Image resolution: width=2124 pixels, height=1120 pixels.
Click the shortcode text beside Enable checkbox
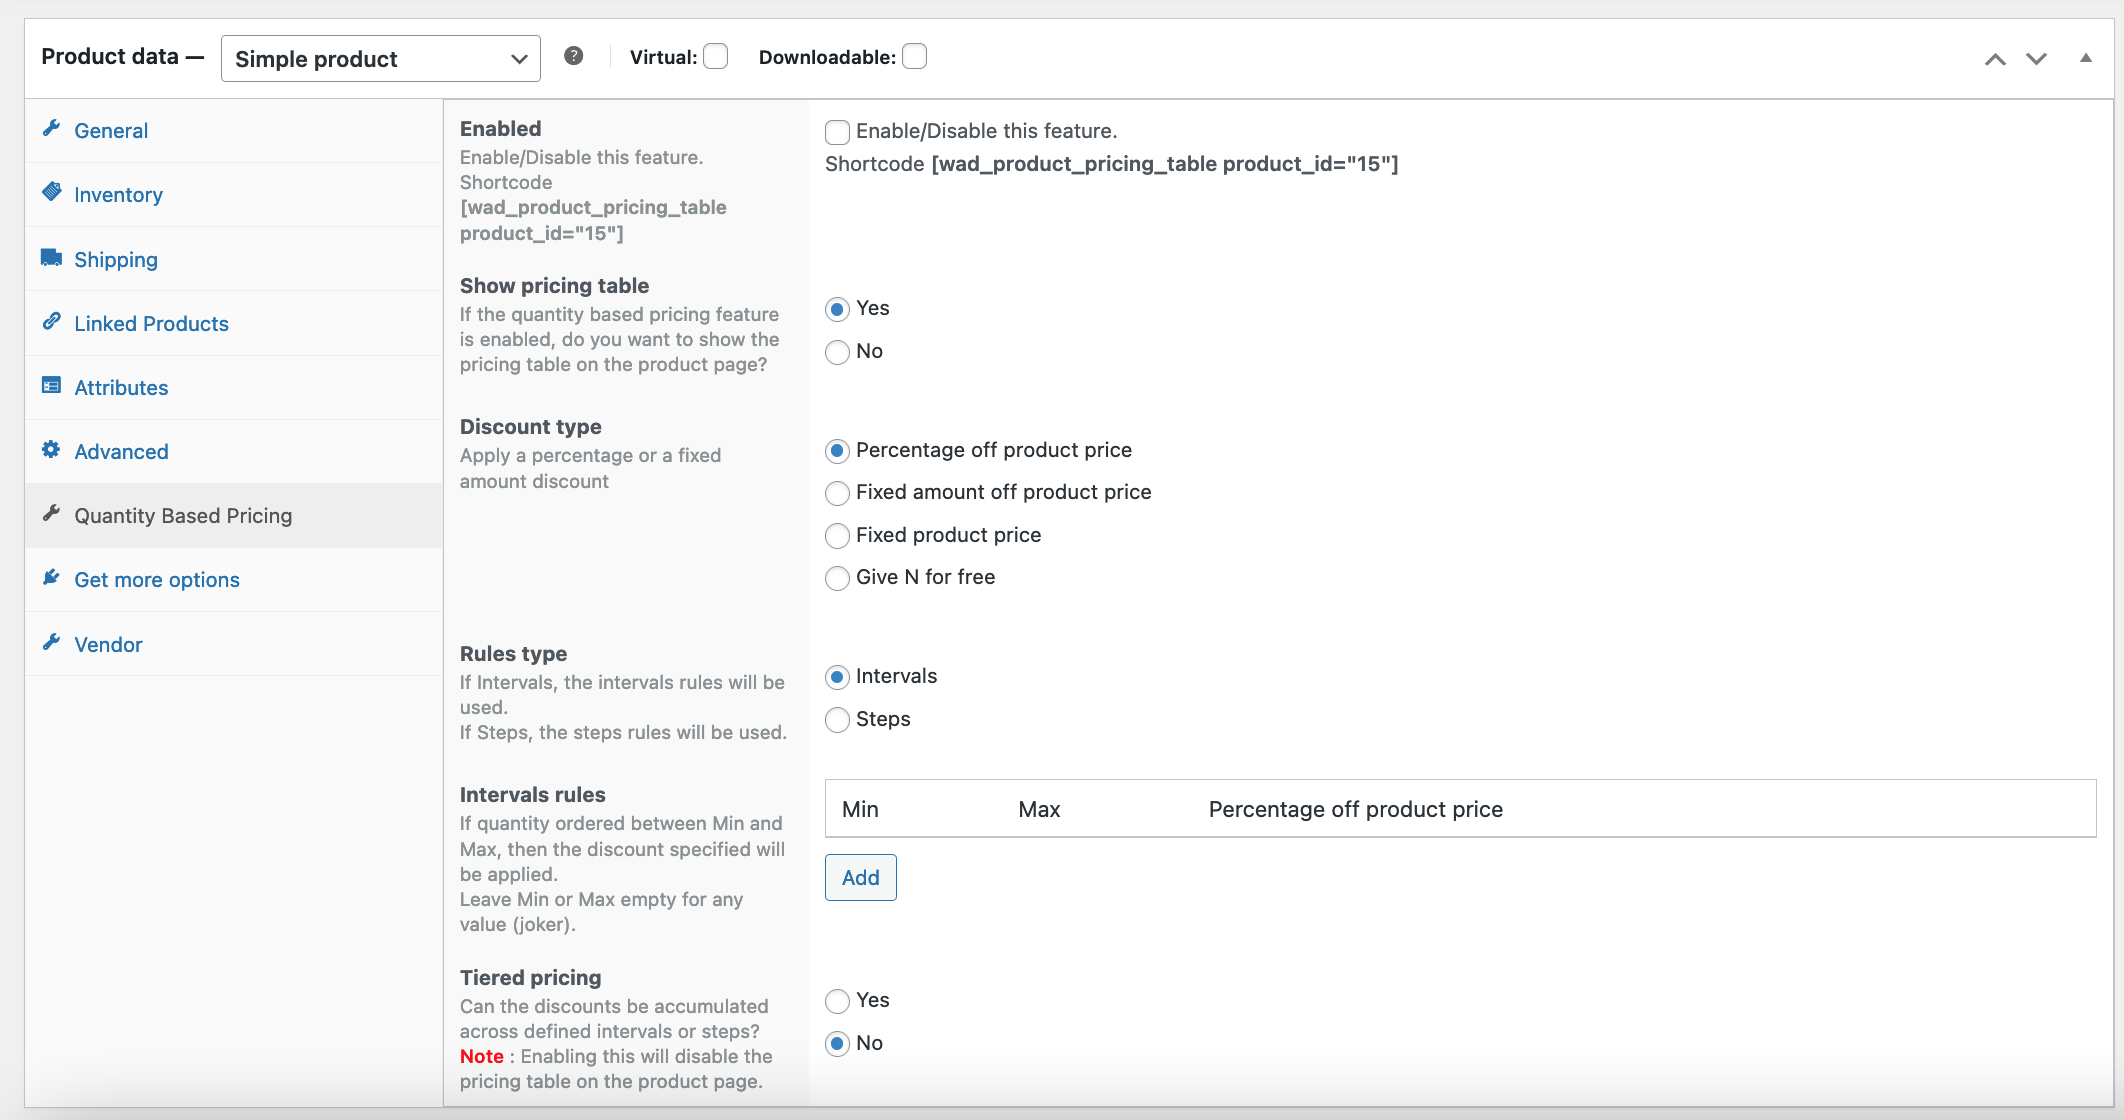click(x=1111, y=164)
